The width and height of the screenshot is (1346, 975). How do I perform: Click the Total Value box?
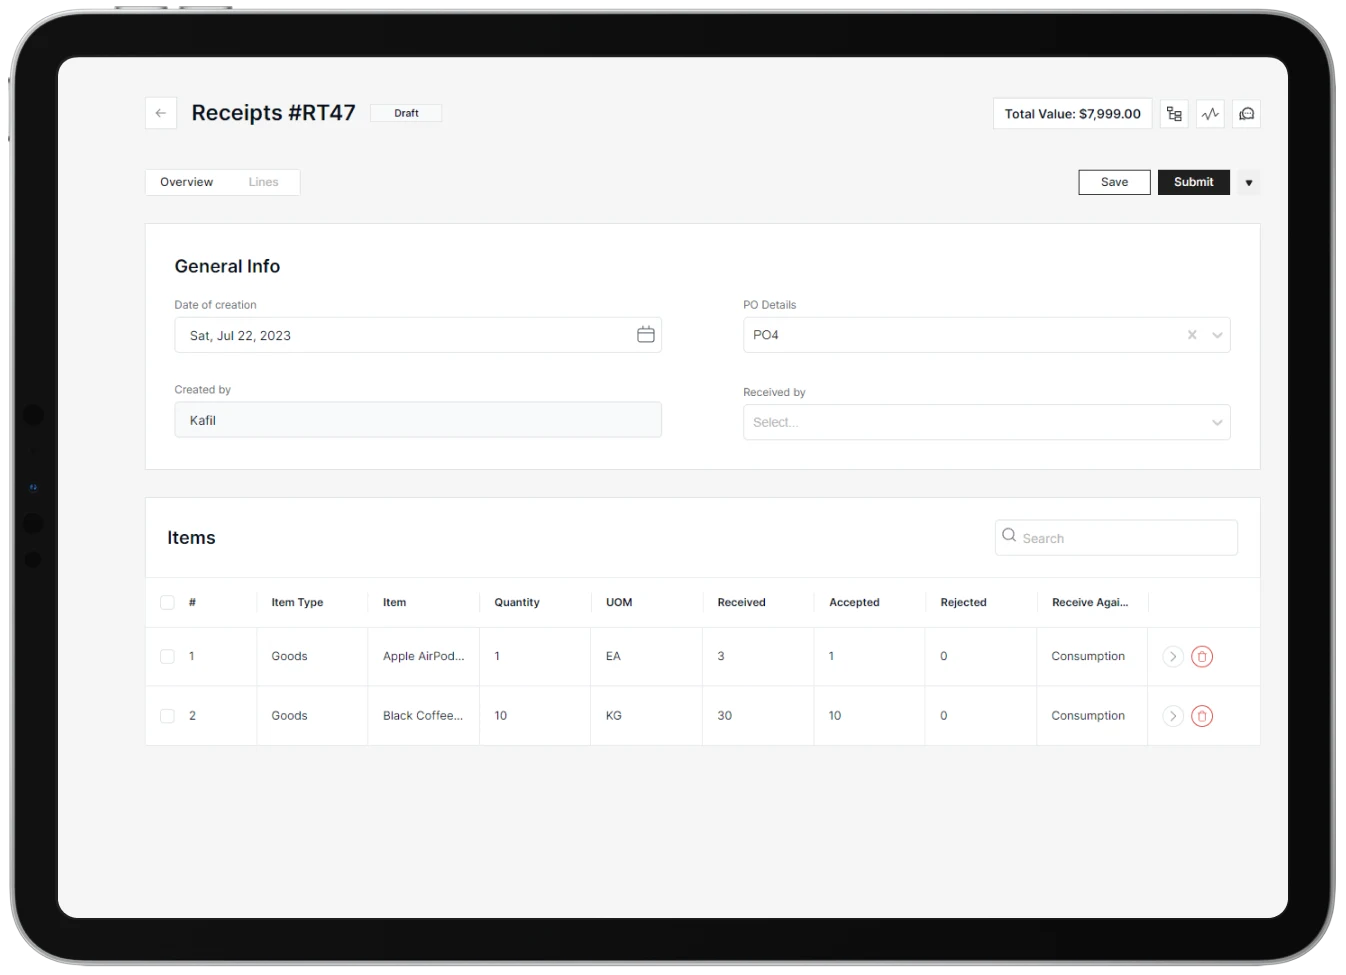[x=1072, y=114]
